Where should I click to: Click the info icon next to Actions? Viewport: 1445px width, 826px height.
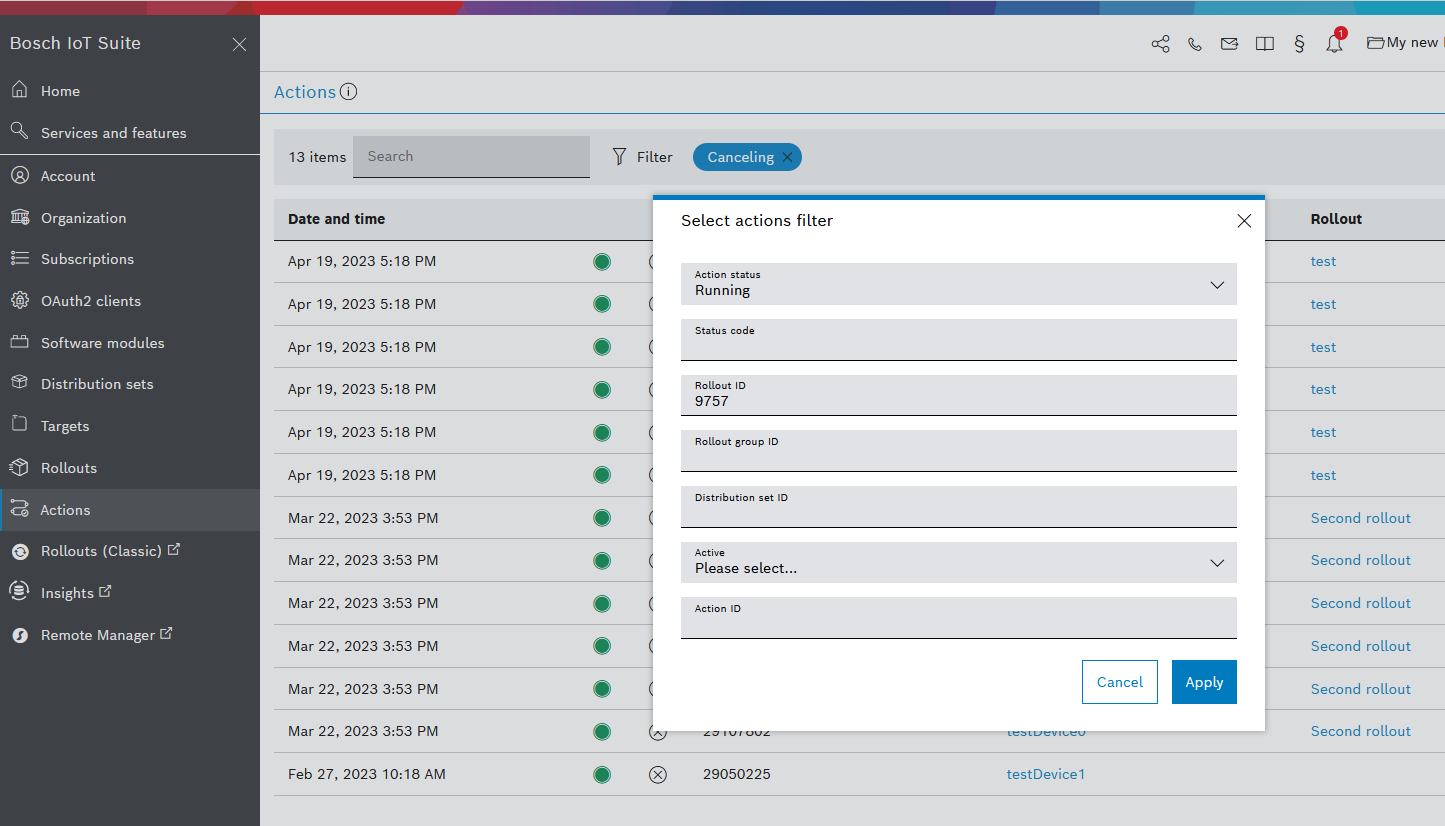pos(348,92)
